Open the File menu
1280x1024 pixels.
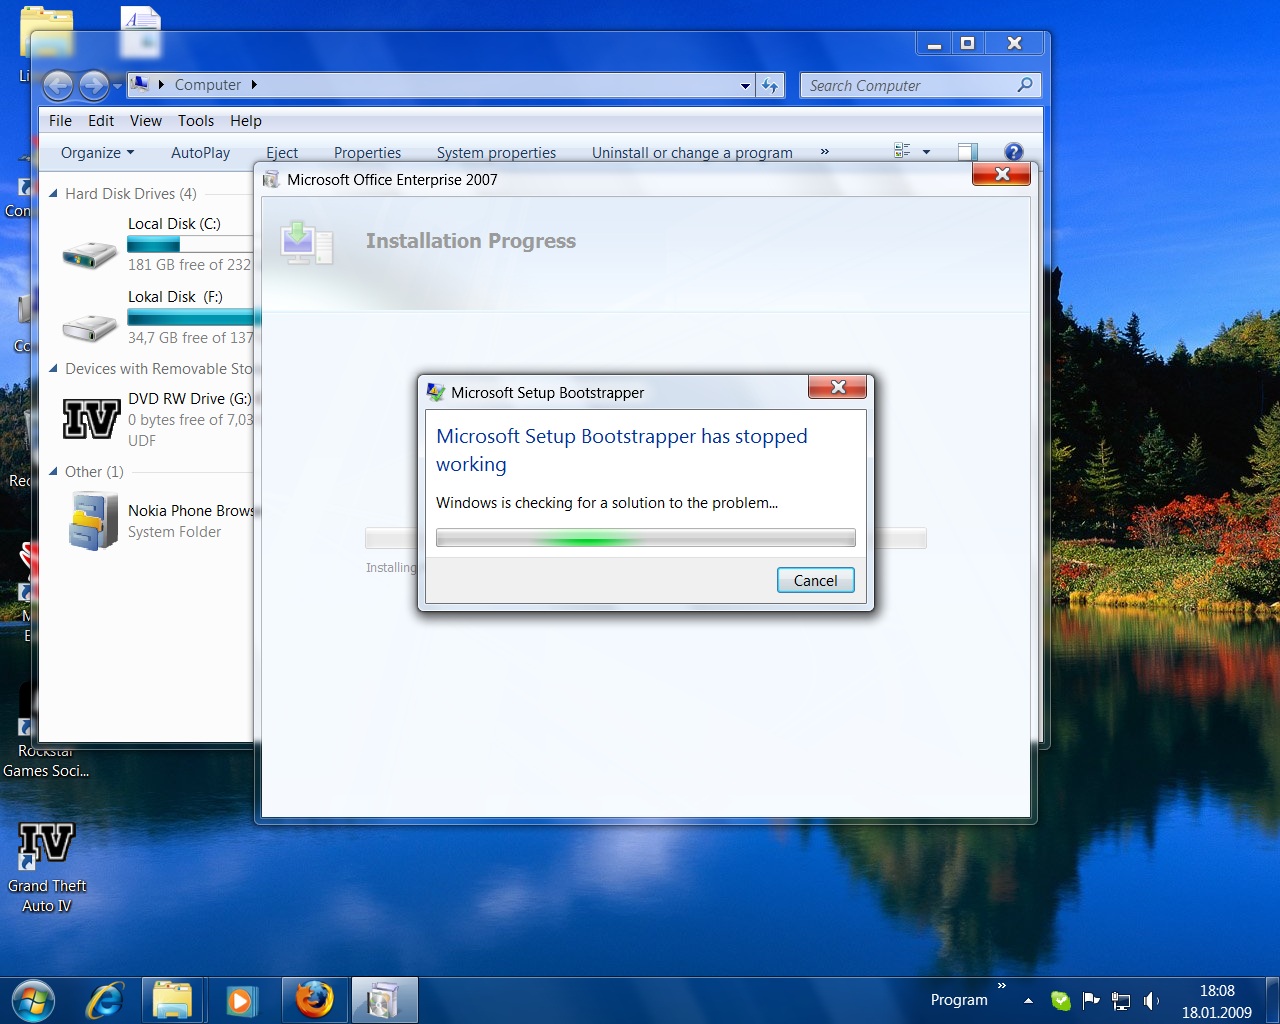click(60, 121)
